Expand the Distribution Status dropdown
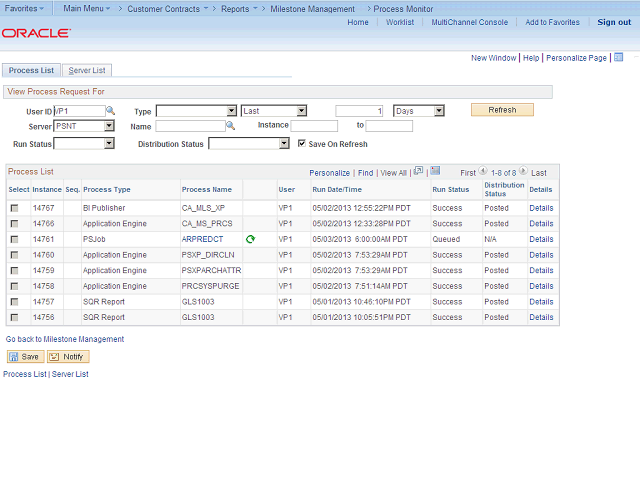Viewport: 640px width, 480px height. click(284, 144)
